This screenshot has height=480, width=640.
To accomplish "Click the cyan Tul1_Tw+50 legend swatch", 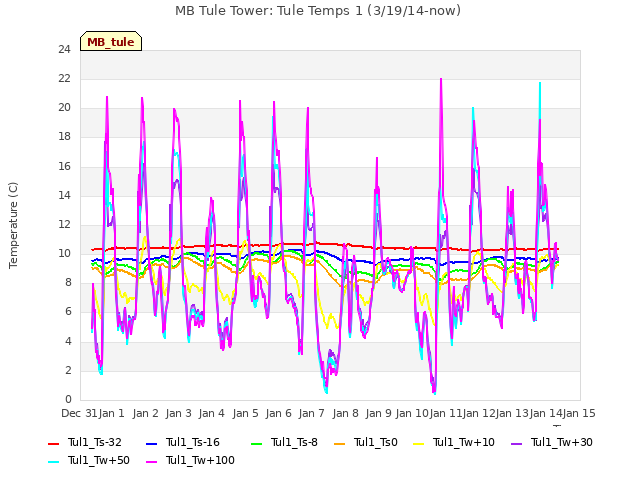I will (x=54, y=461).
